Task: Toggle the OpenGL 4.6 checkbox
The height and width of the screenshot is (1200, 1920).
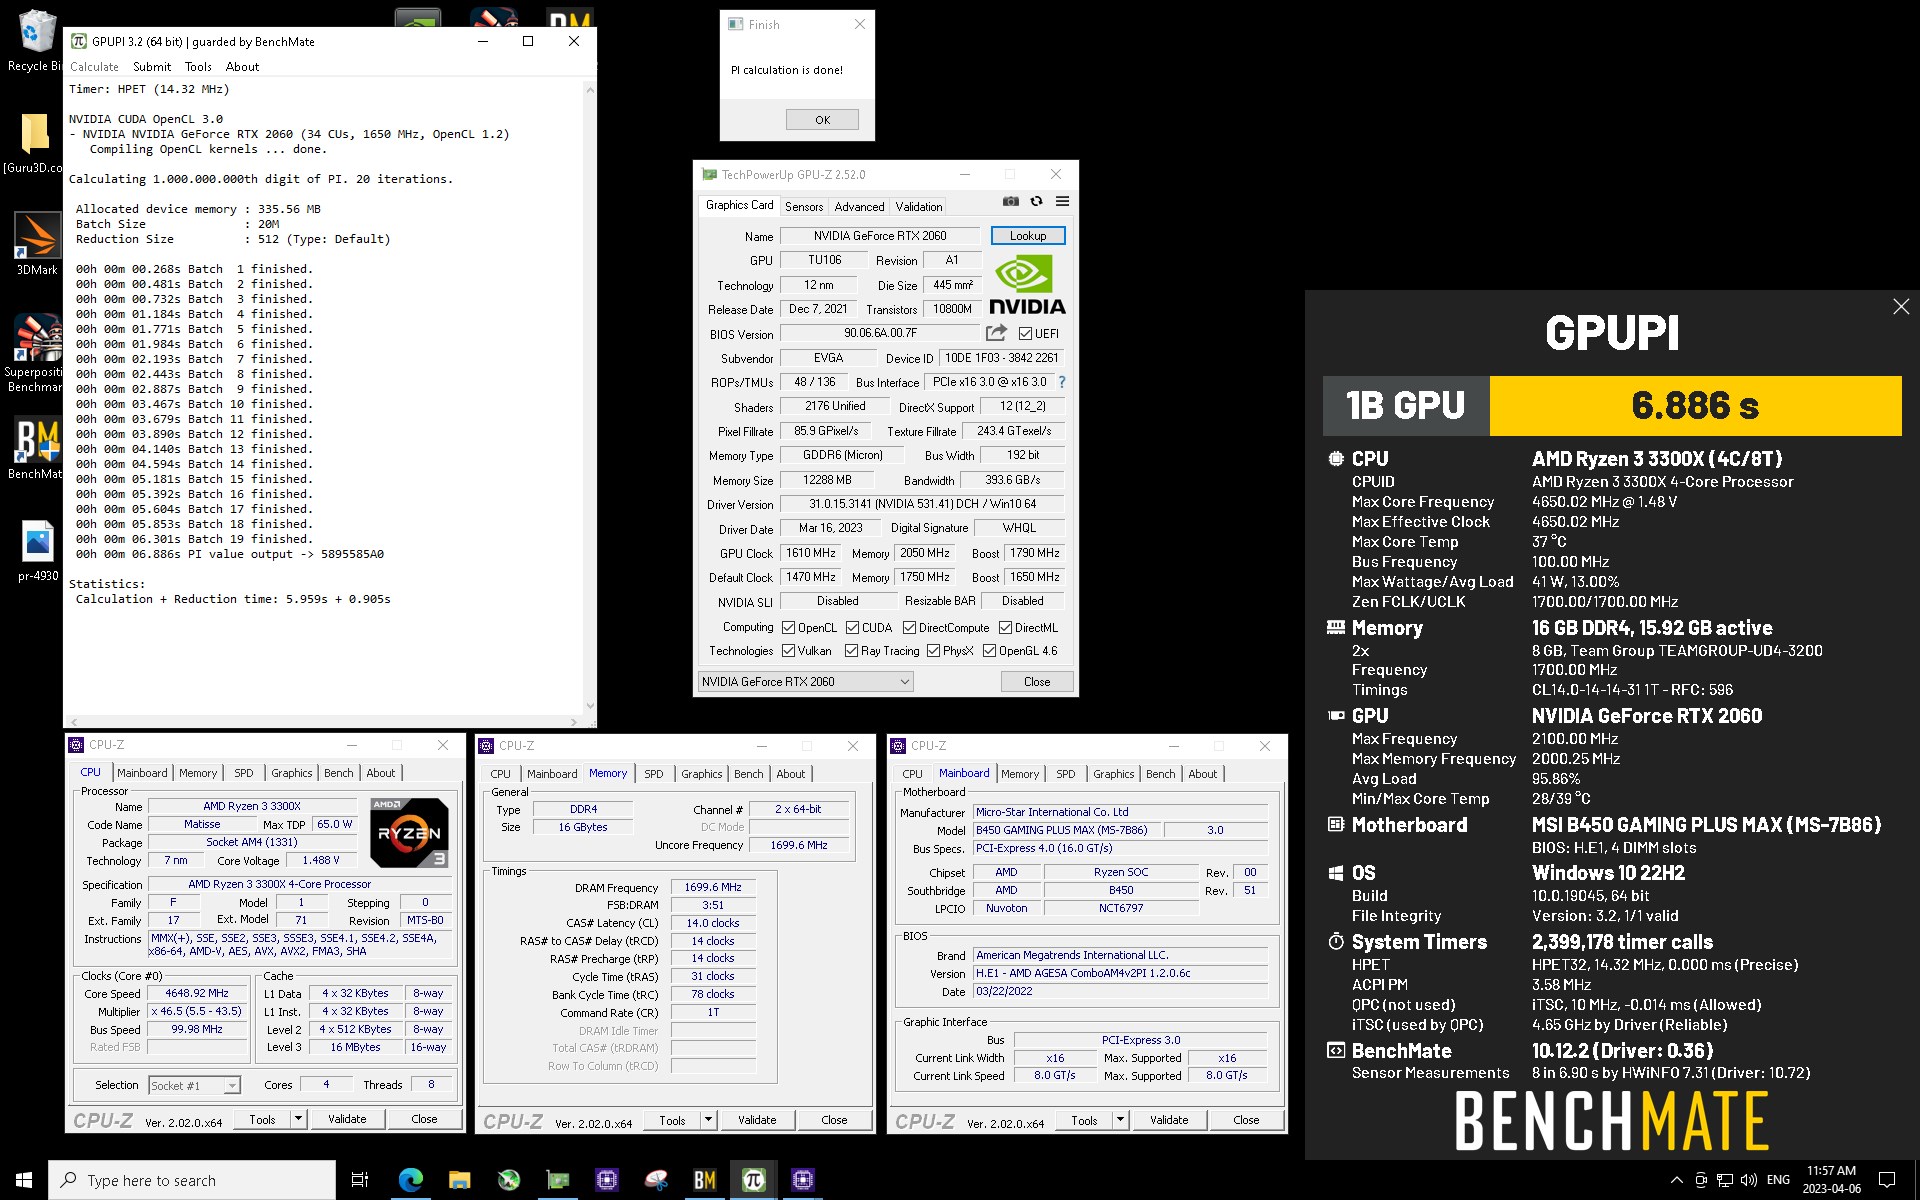Action: tap(989, 651)
